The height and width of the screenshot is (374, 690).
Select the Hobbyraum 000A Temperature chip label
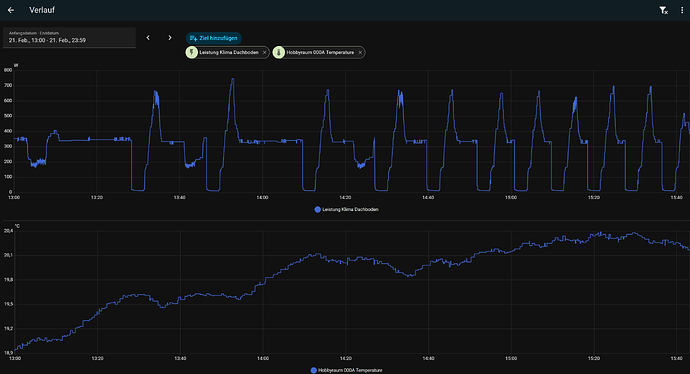(320, 52)
